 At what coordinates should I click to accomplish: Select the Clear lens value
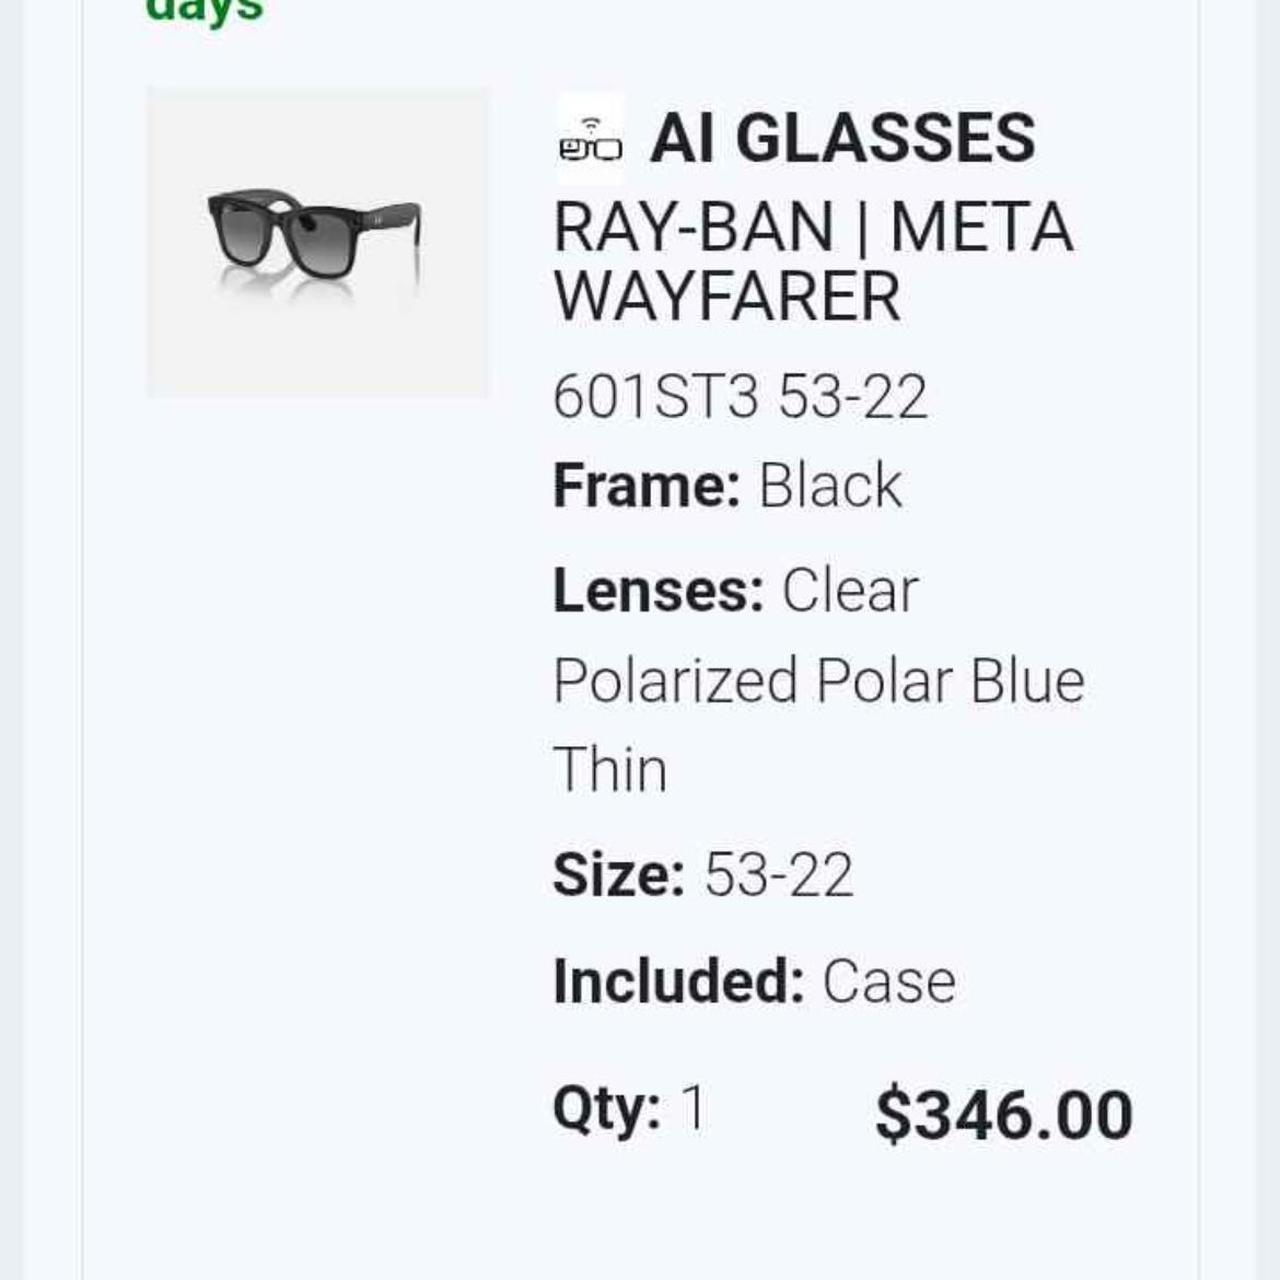(850, 591)
